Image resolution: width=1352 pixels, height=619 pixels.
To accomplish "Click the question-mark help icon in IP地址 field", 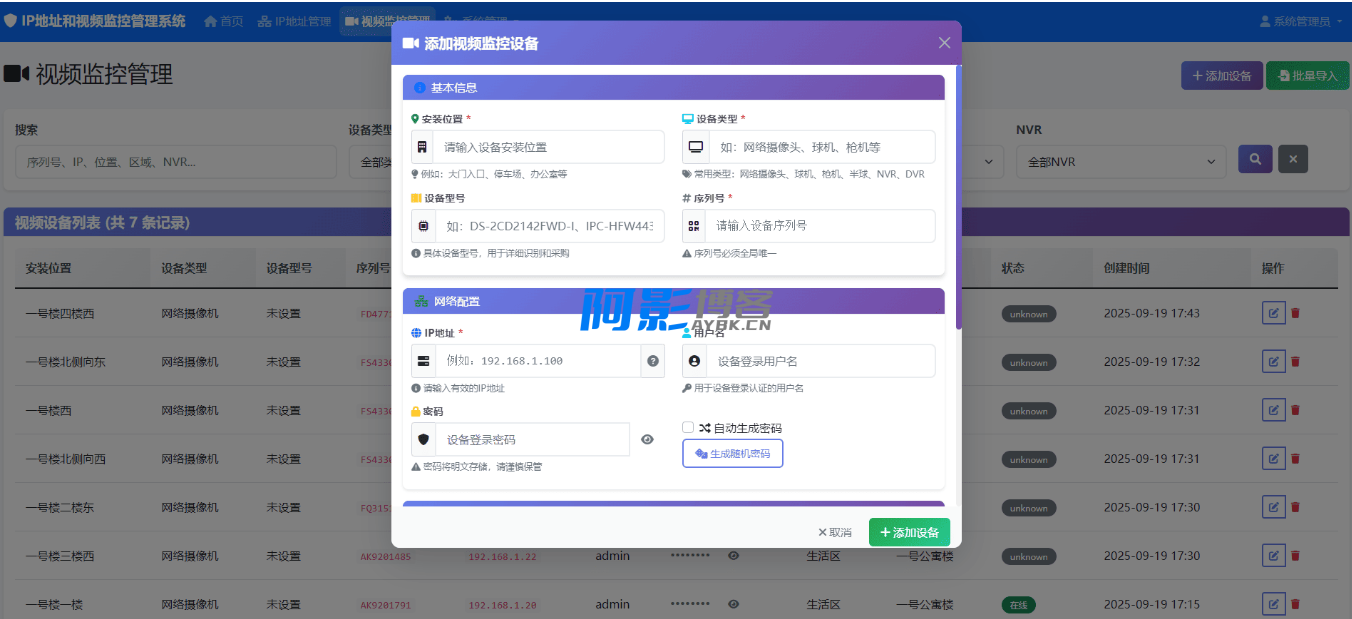I will [x=653, y=361].
